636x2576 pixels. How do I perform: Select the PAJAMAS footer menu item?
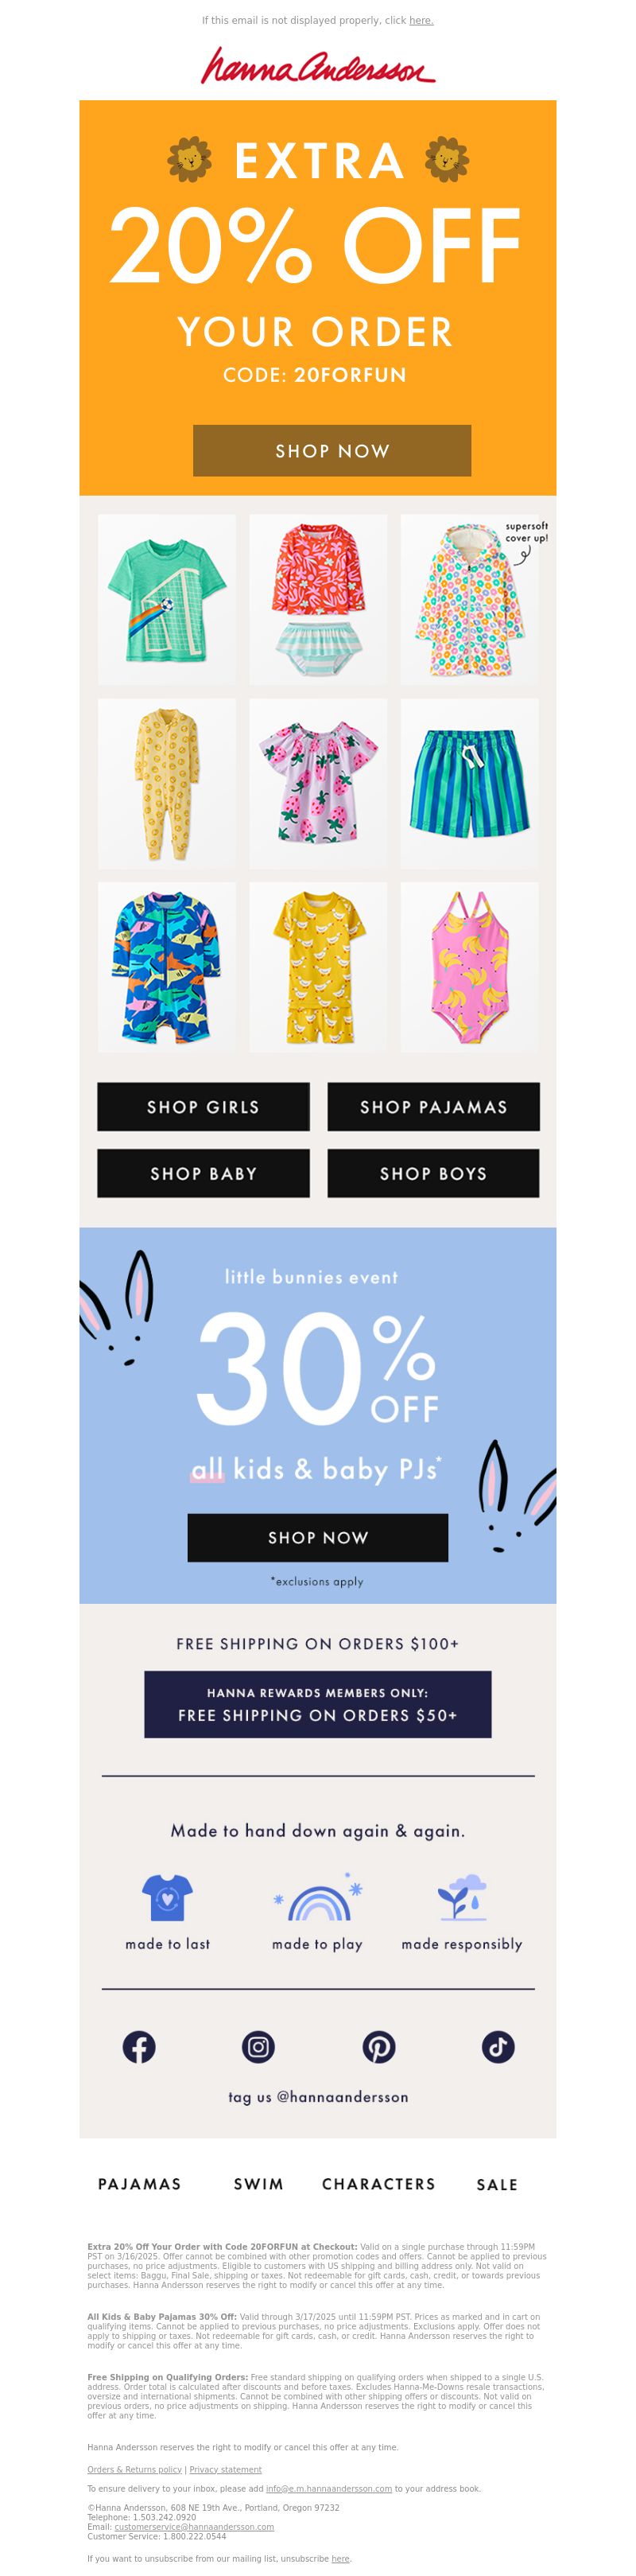[x=140, y=2184]
